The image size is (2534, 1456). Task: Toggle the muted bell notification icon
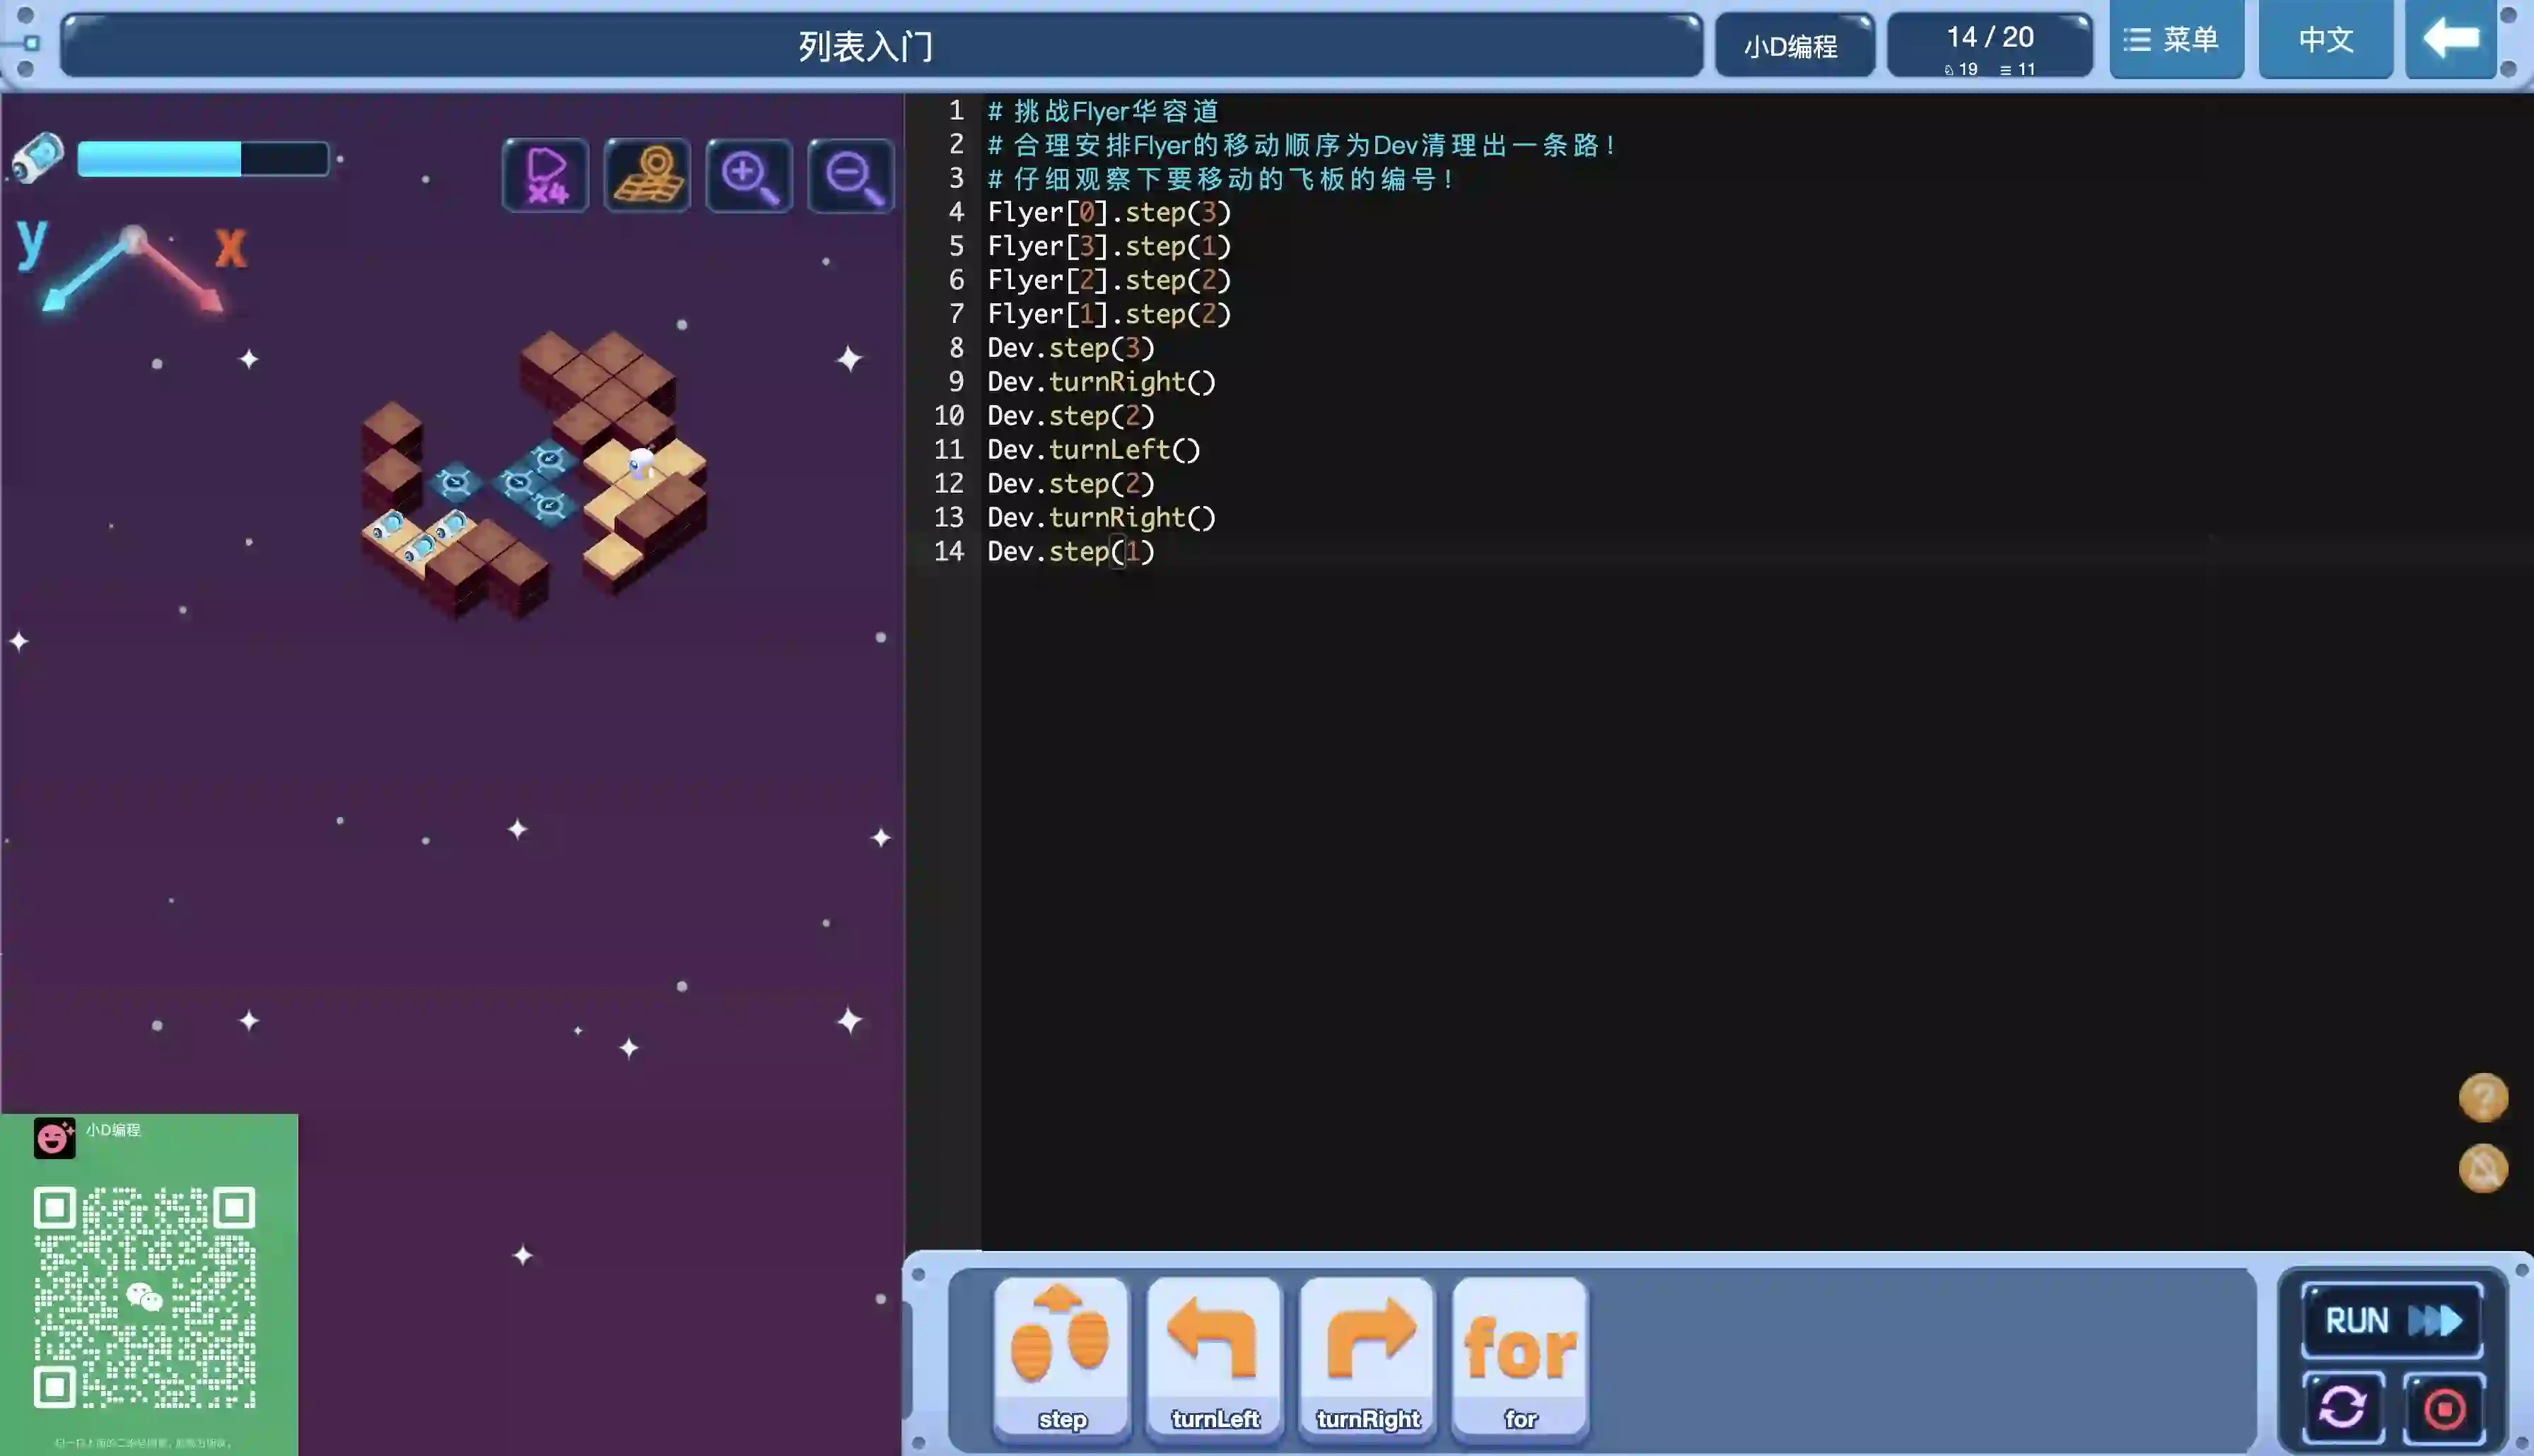[x=2482, y=1168]
